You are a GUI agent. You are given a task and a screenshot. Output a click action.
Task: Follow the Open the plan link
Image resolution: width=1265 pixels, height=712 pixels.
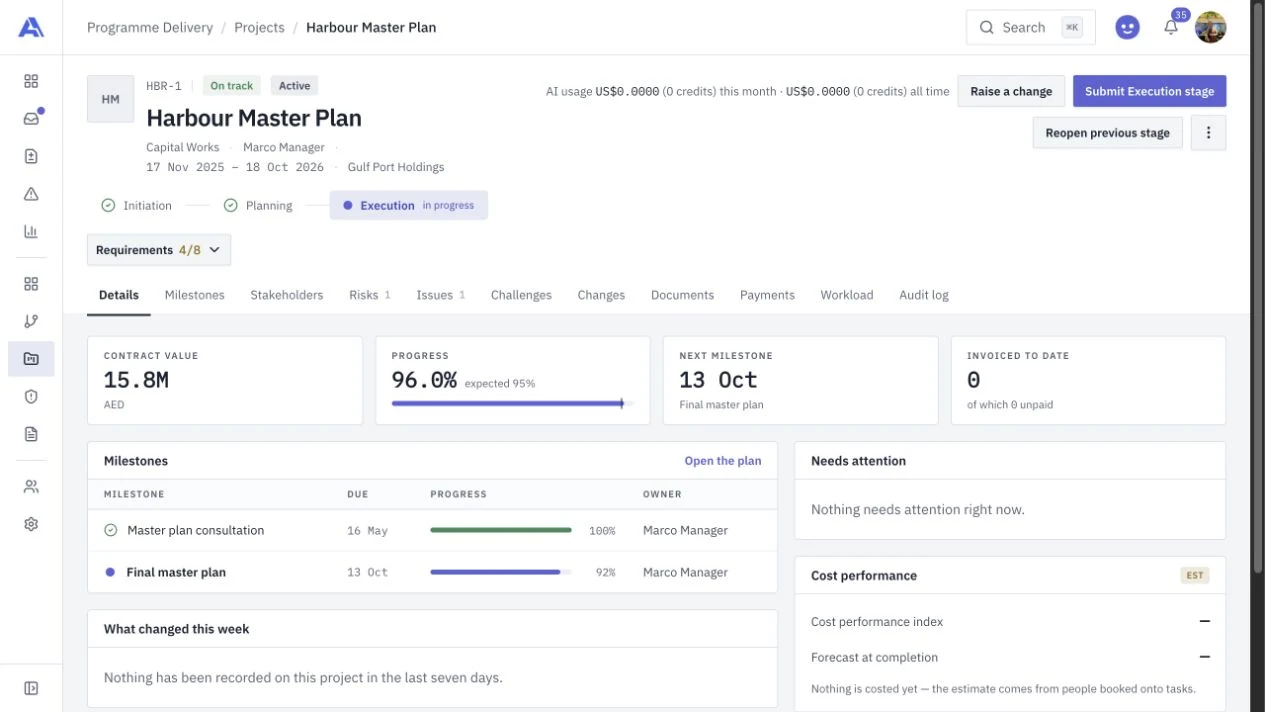point(723,461)
